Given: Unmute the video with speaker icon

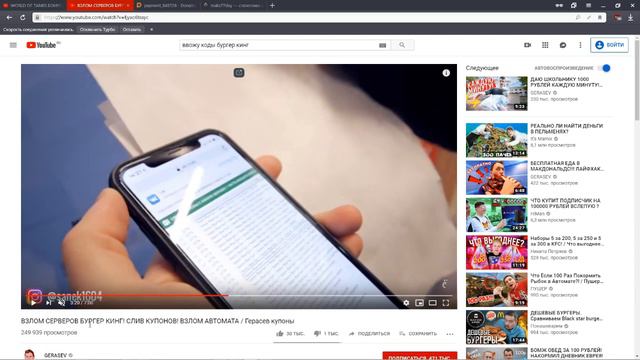Looking at the screenshot, I should pyautogui.click(x=61, y=302).
